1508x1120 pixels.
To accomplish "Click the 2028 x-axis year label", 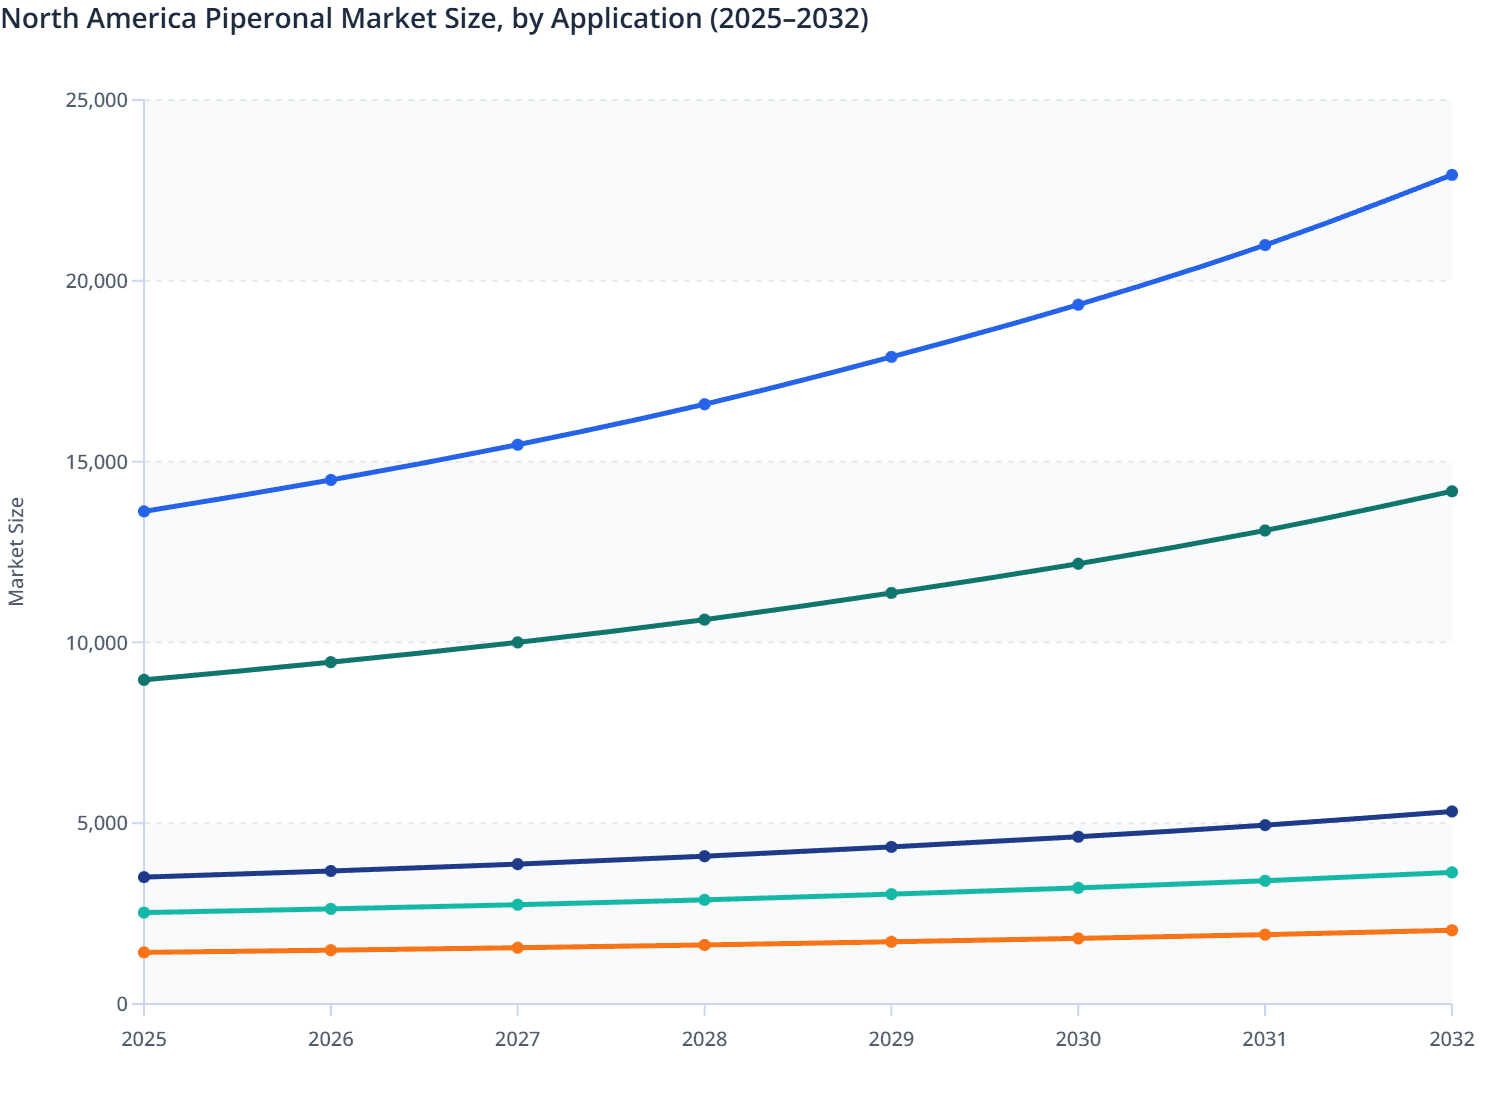I will (x=704, y=1040).
